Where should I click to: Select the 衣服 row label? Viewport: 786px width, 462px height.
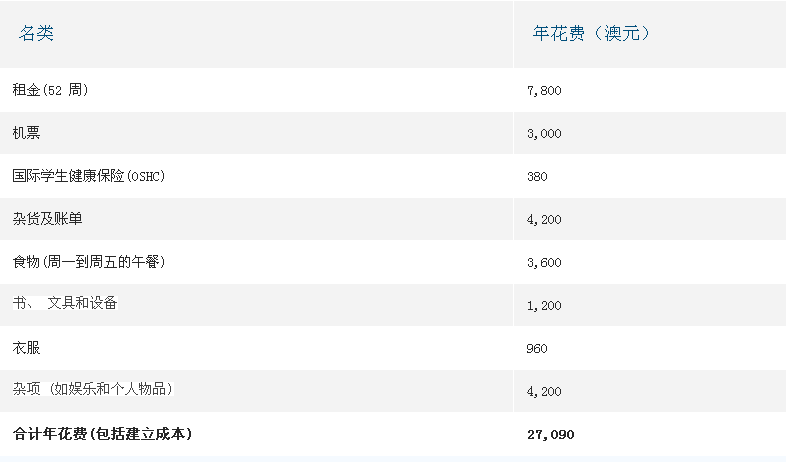pyautogui.click(x=26, y=348)
